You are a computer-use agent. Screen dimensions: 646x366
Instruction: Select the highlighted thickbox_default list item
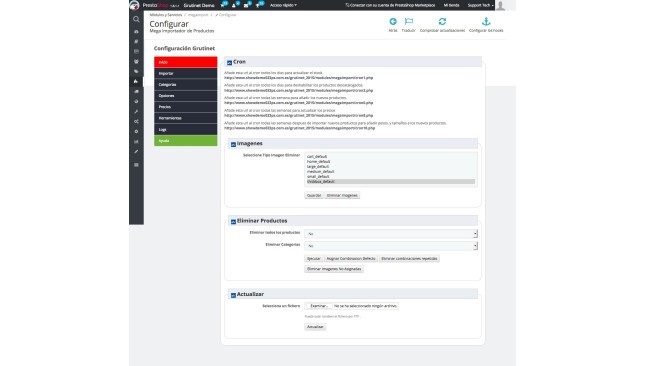pos(391,181)
